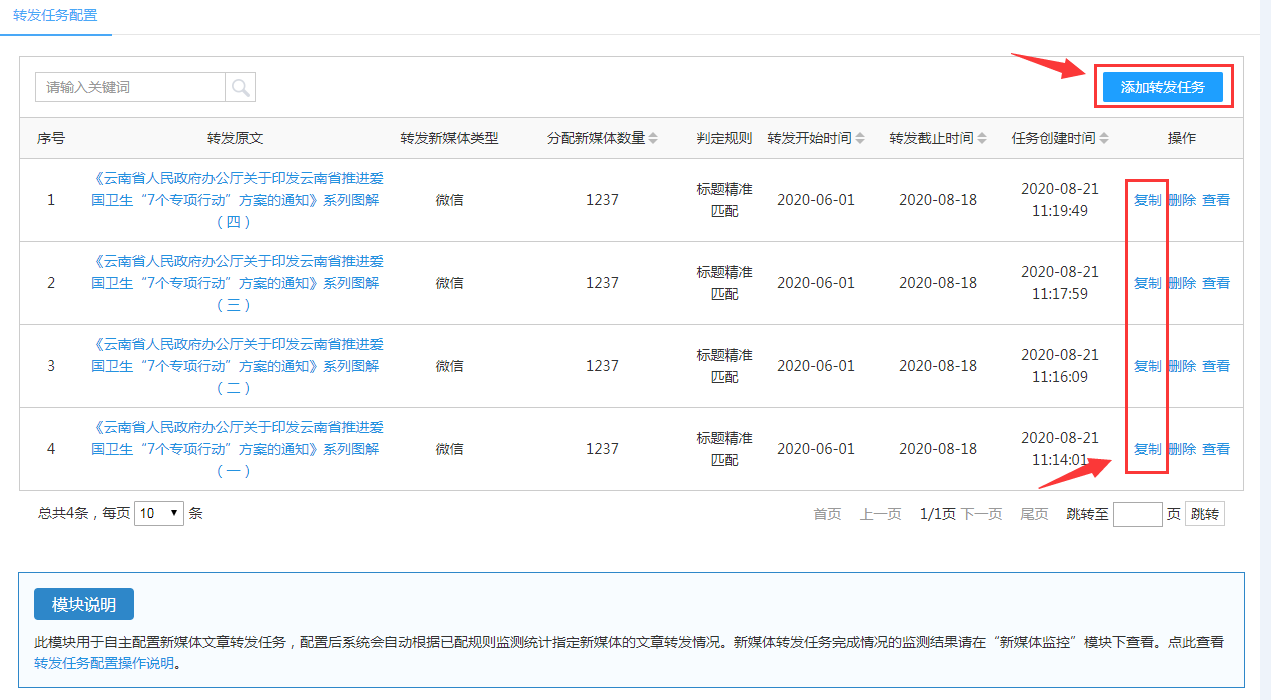The height and width of the screenshot is (700, 1271).
Task: Focus the keyword search input field
Action: pos(130,88)
